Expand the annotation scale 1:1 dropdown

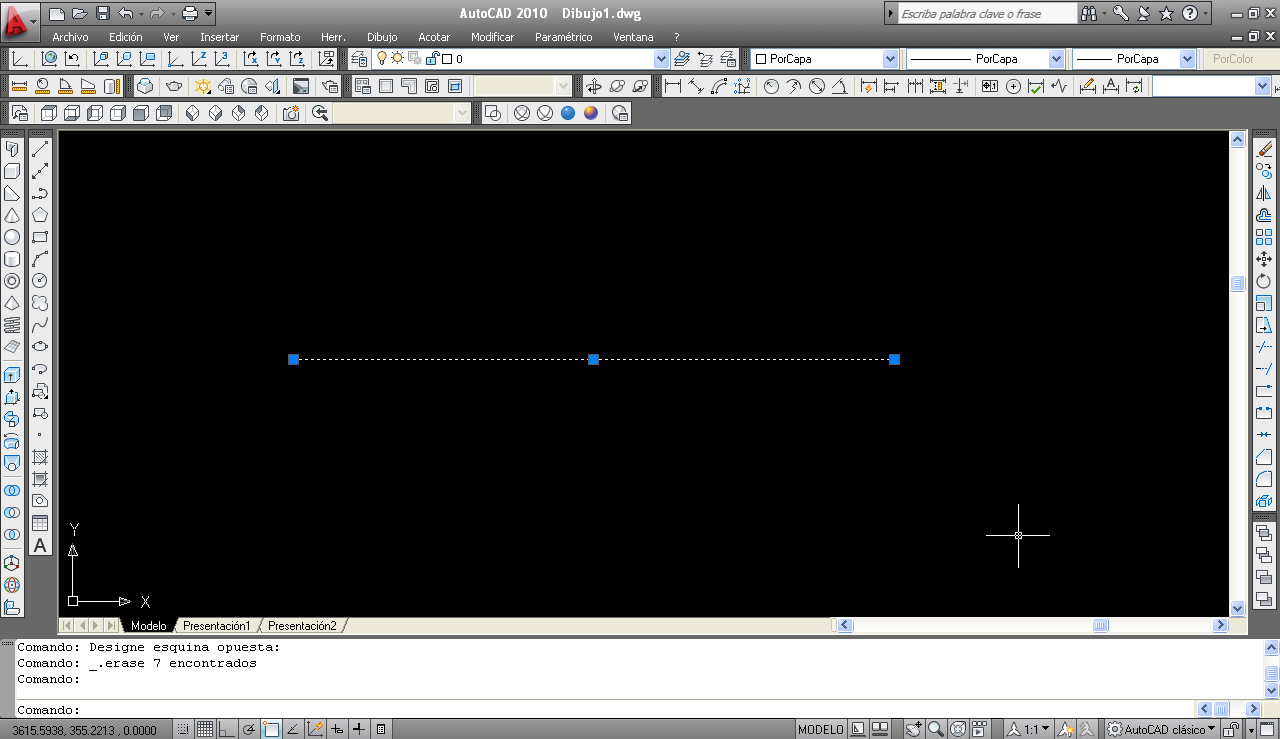1044,728
